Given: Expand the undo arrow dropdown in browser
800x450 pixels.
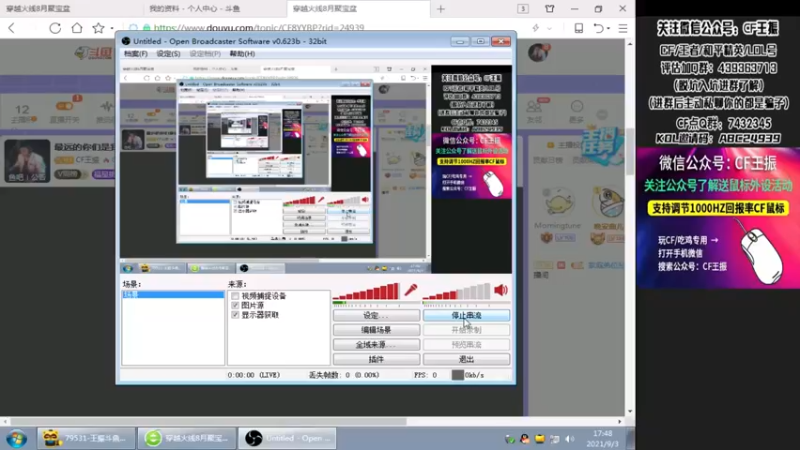Looking at the screenshot, I should pos(609,28).
